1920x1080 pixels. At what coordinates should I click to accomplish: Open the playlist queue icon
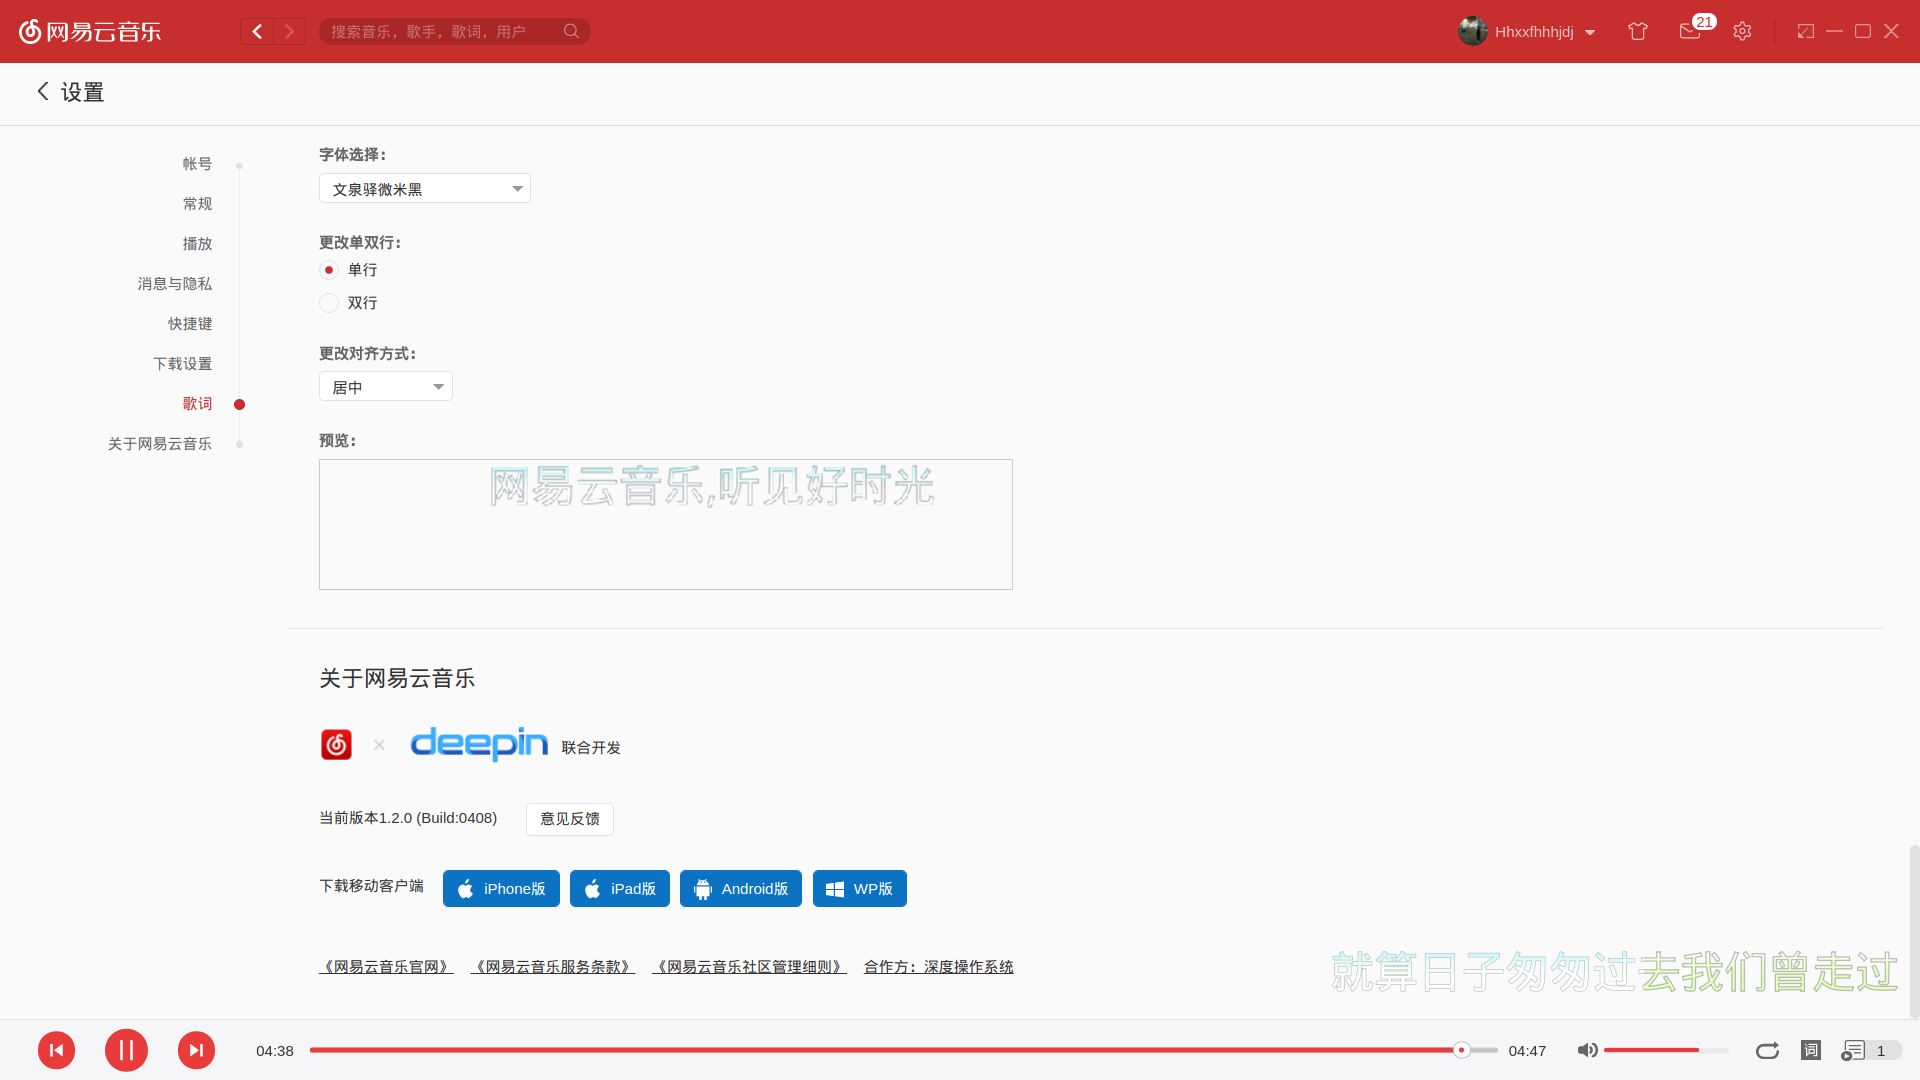tap(1853, 1050)
